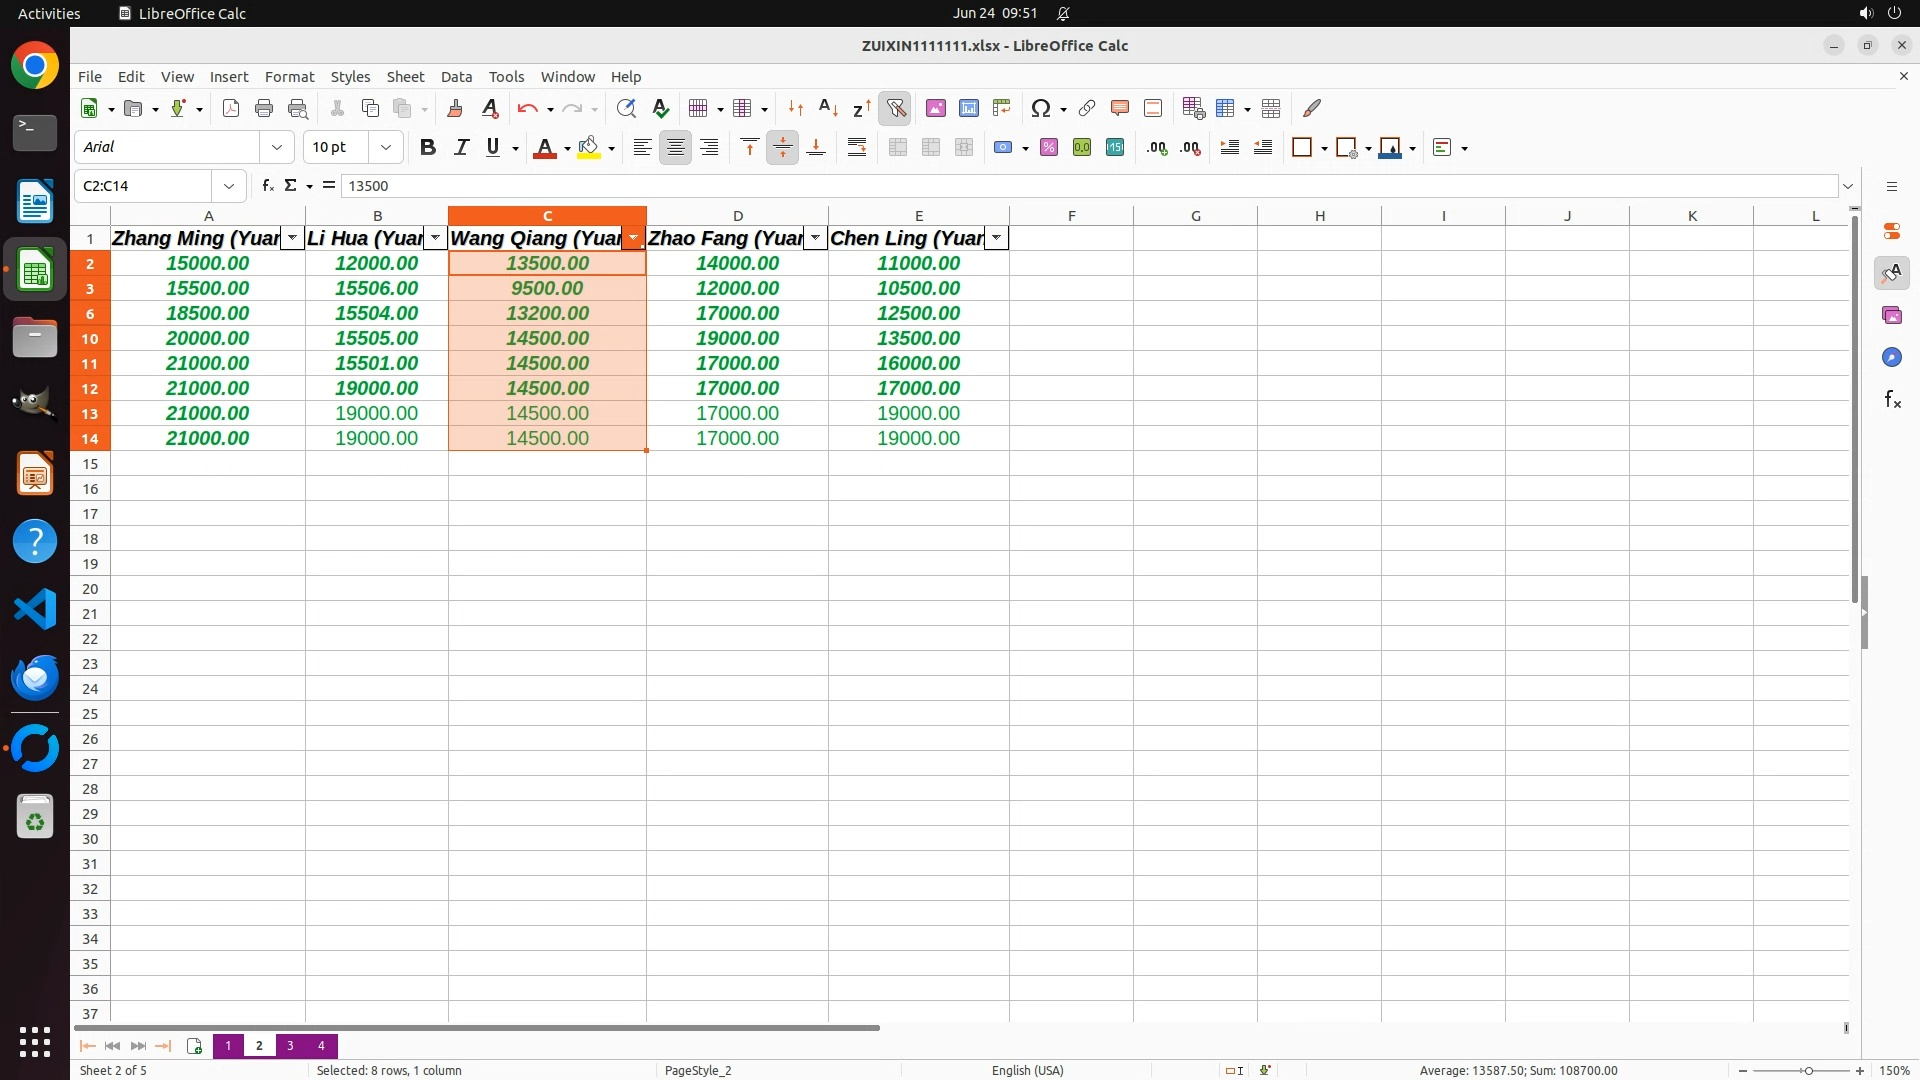
Task: Click the Clone Formatting paintbrush icon
Action: pos(455,108)
